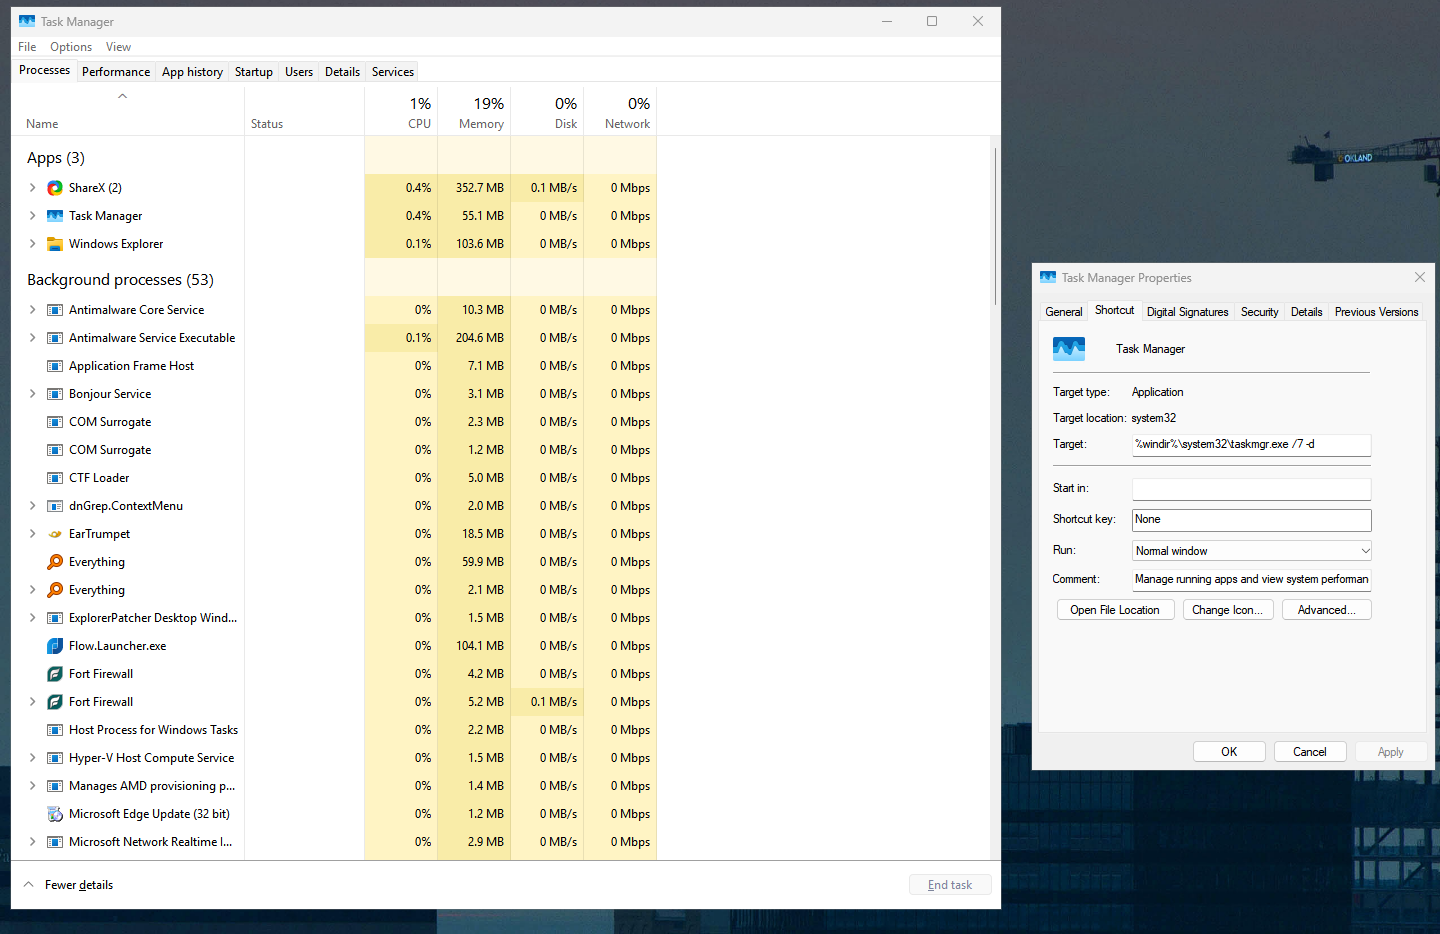Click the Properties dialog title bar icon
The width and height of the screenshot is (1440, 934).
coord(1048,278)
